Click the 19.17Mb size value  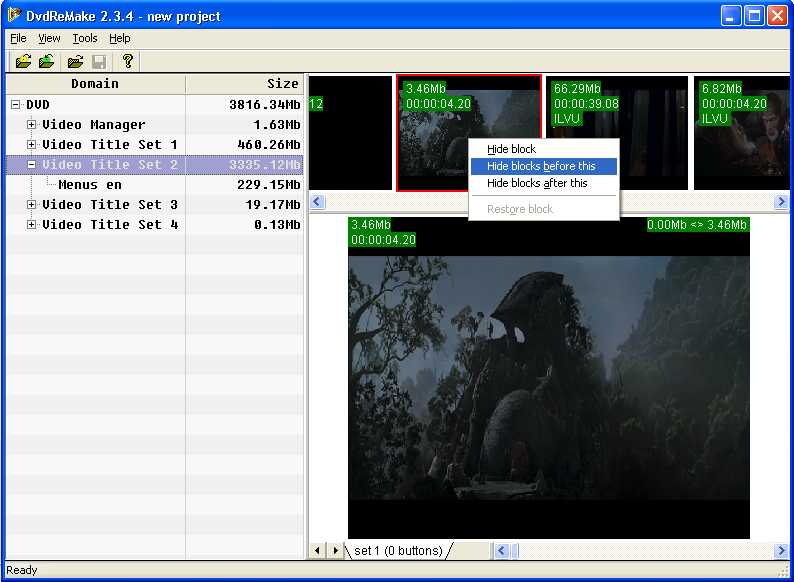coord(272,205)
